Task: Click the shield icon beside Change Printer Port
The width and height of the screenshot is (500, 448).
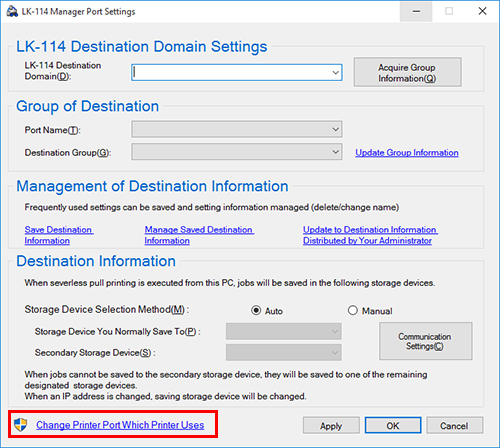Action: pos(21,425)
